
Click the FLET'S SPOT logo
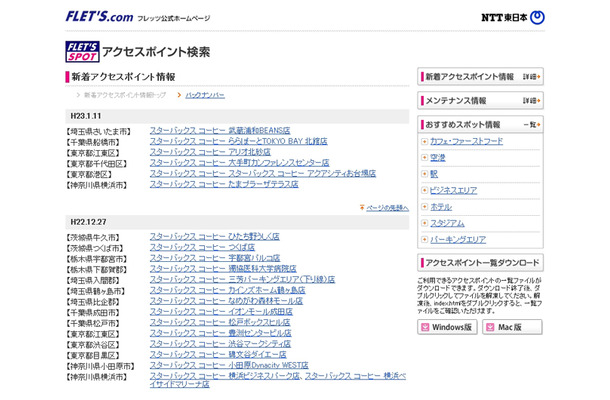pos(82,52)
